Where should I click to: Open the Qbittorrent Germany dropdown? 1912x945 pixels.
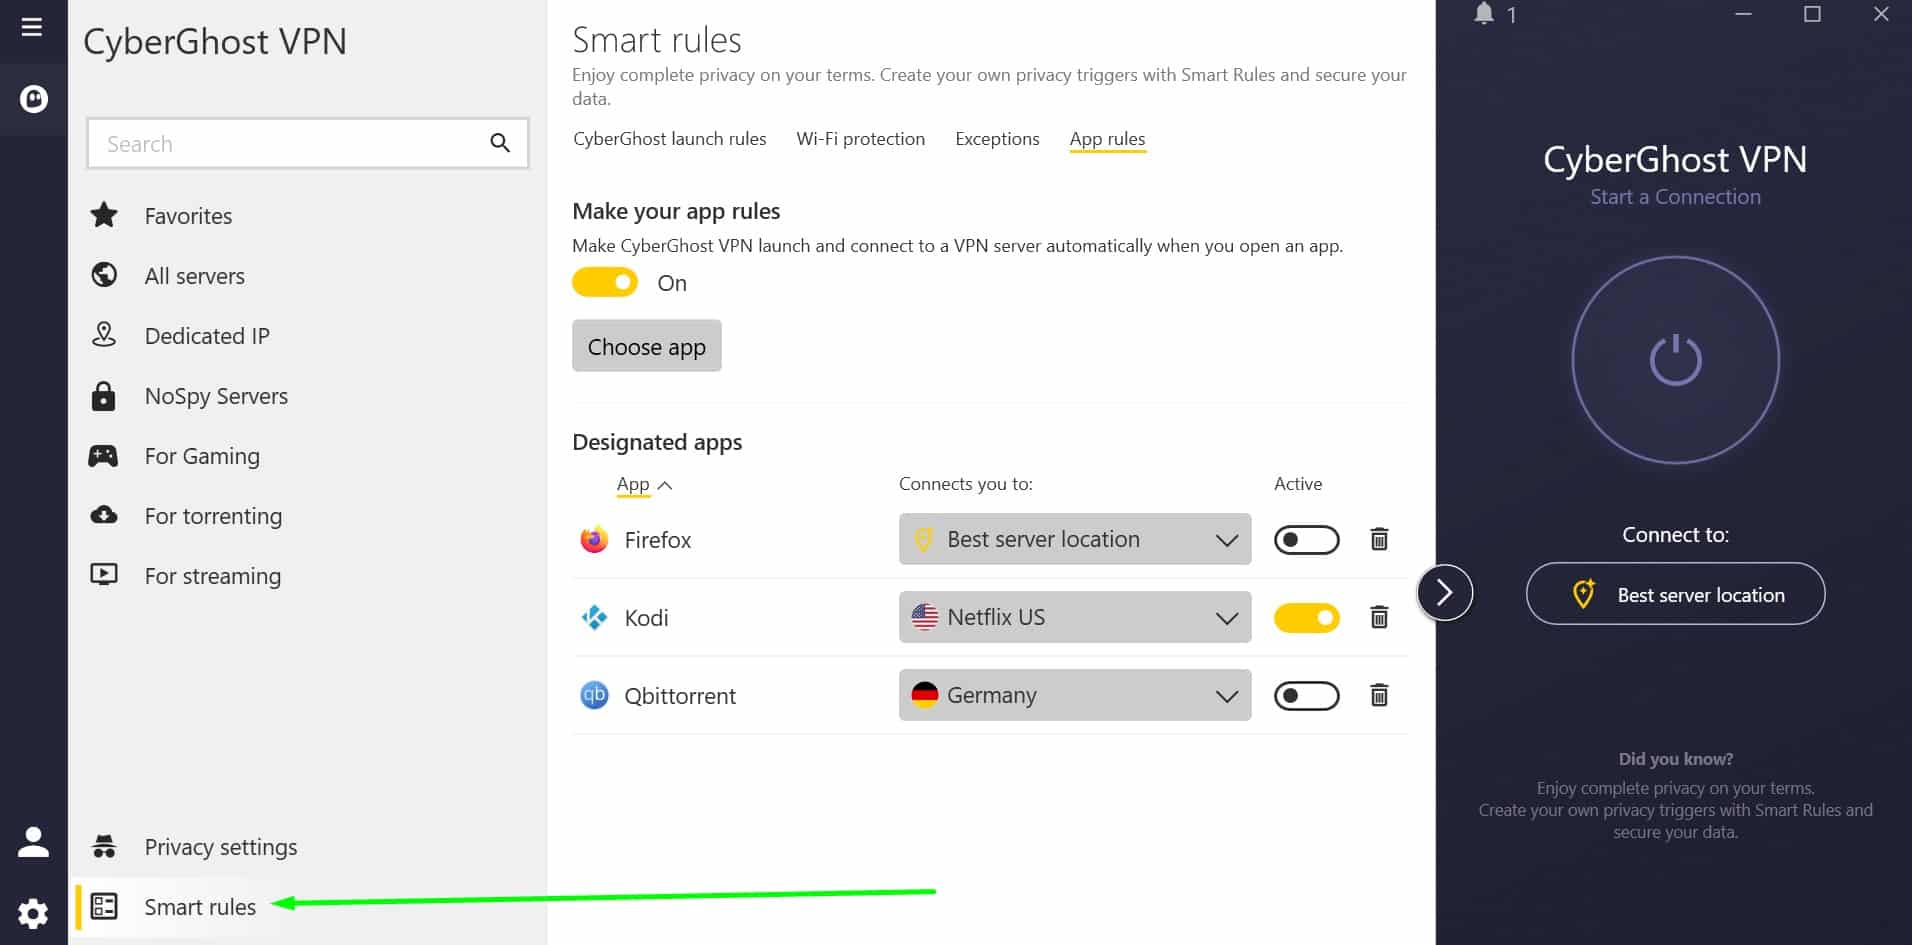[1075, 695]
